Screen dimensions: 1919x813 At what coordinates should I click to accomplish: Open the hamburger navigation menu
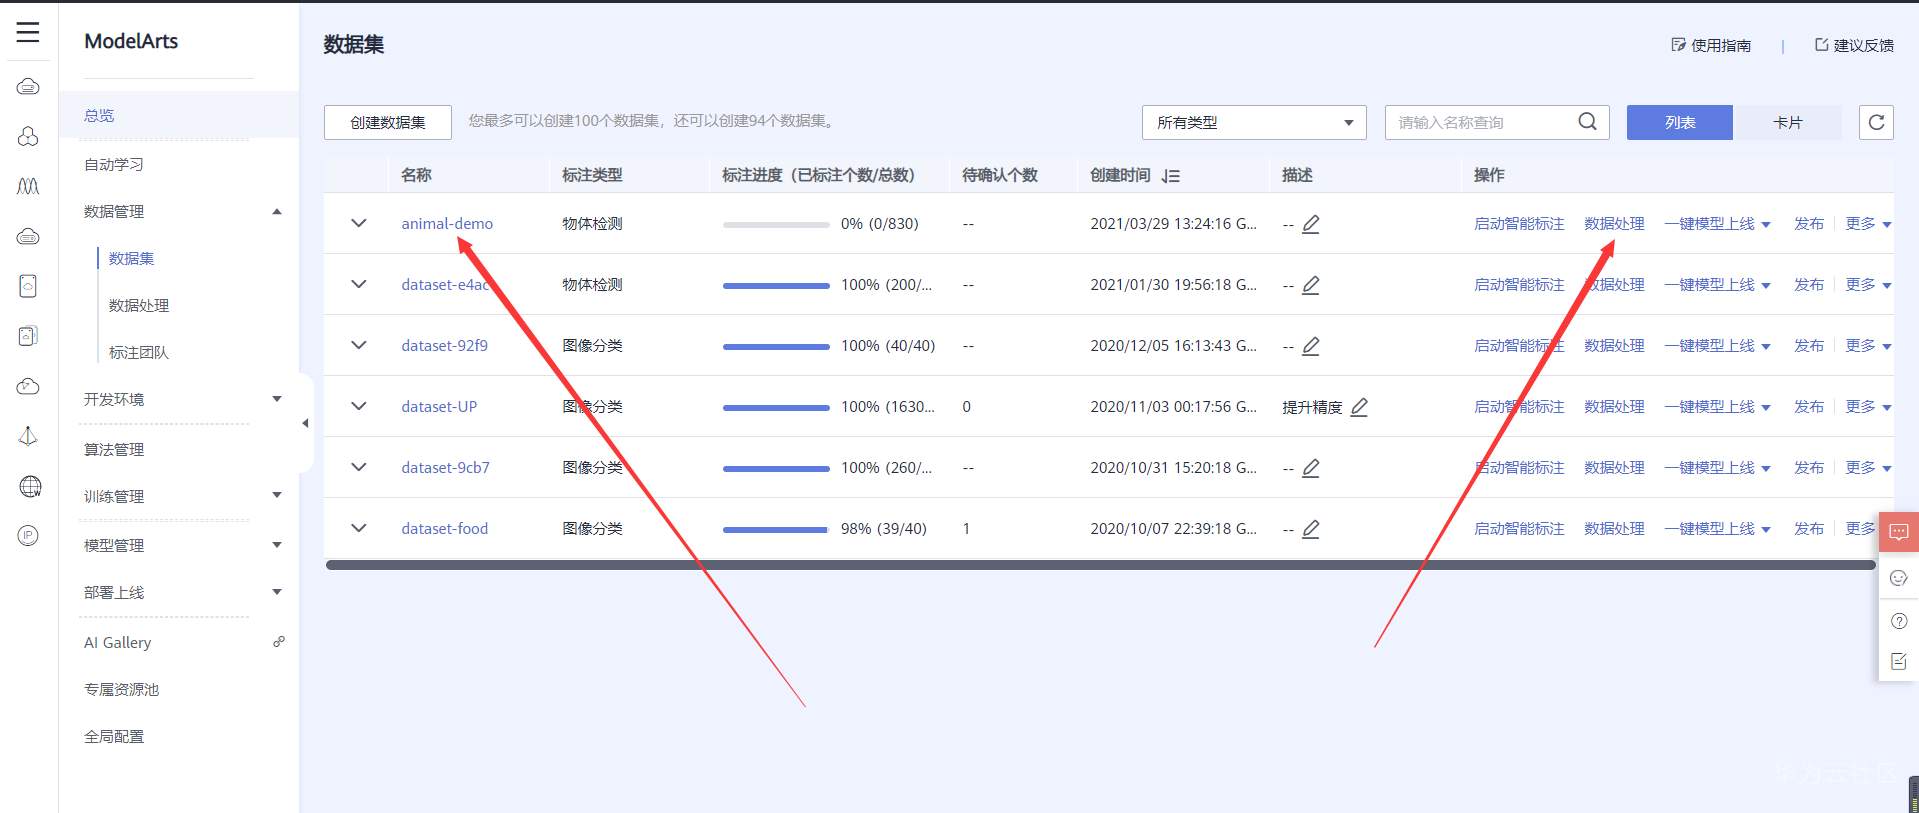28,32
